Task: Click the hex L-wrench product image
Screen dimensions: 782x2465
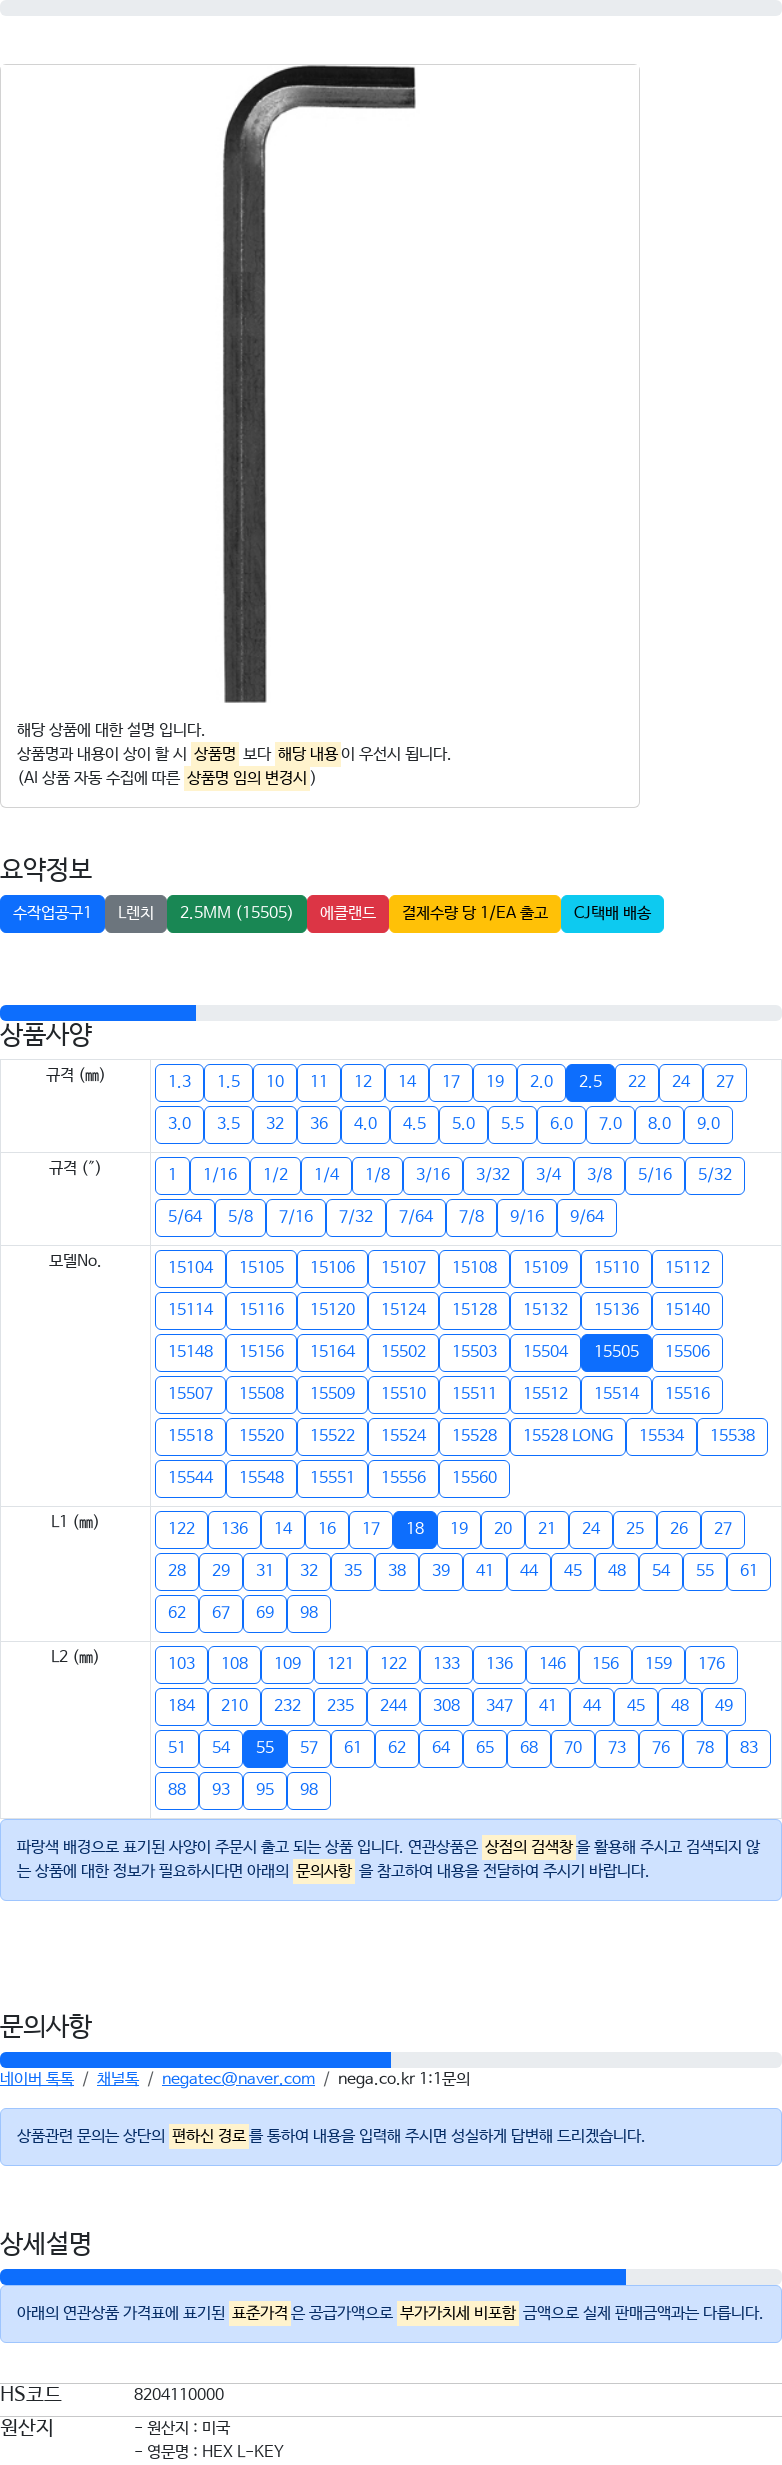Action: click(319, 384)
